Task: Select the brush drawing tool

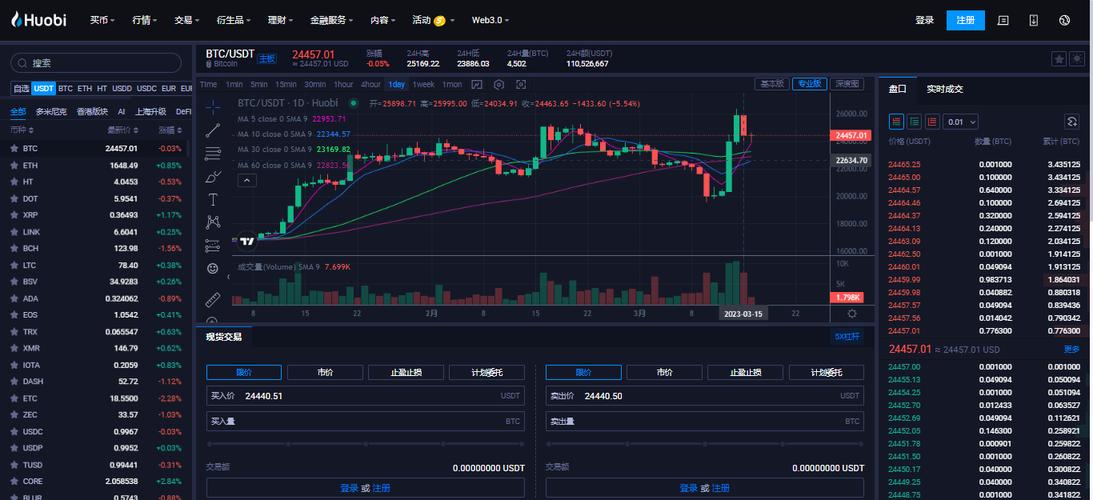Action: [x=212, y=176]
